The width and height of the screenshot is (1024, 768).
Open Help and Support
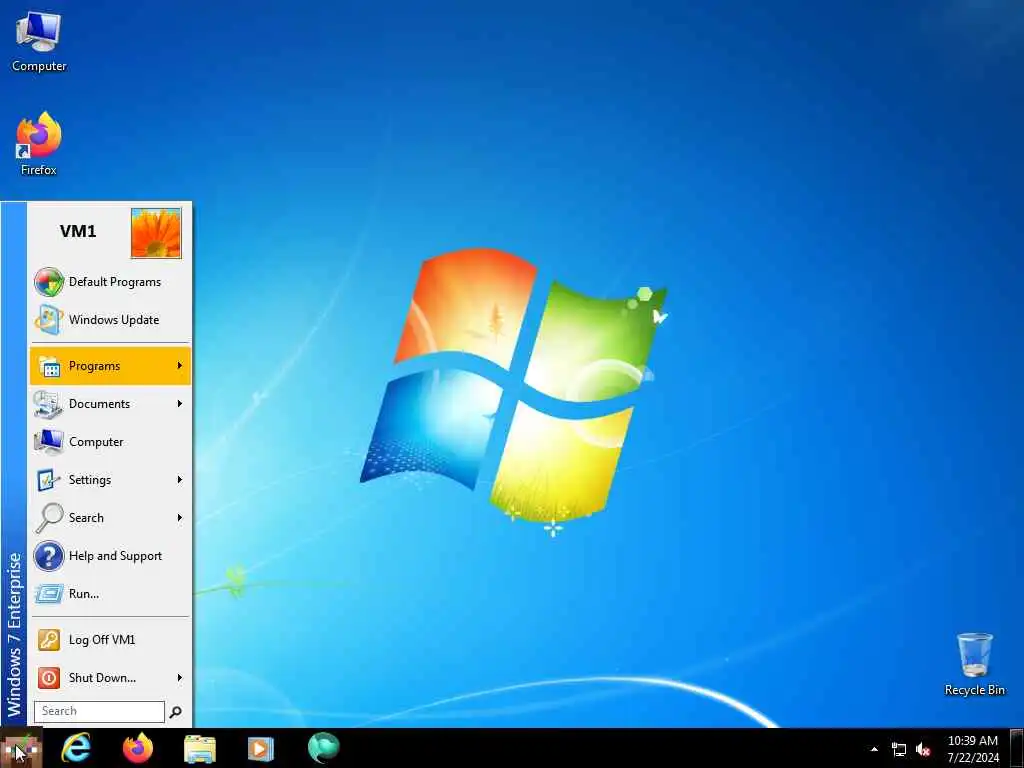[x=110, y=556]
